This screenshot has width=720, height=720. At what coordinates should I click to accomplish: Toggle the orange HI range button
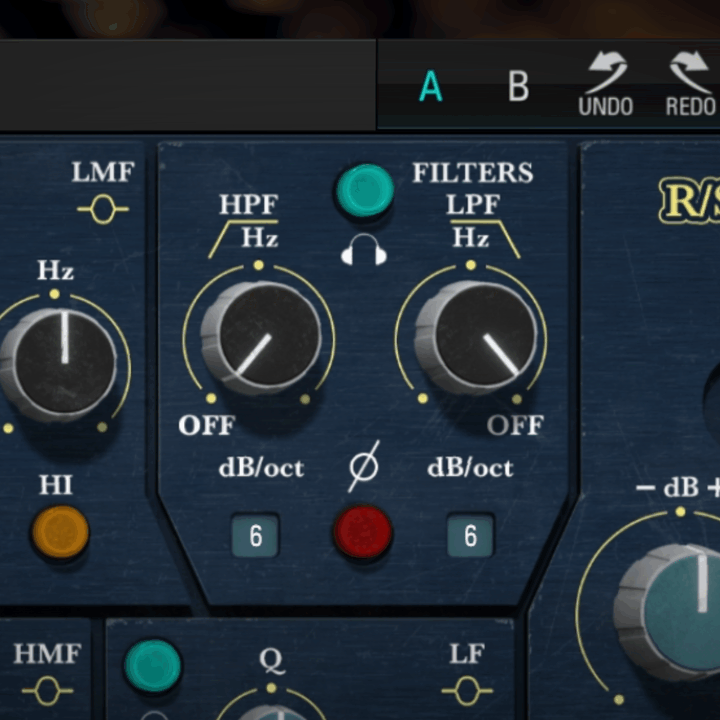[x=60, y=531]
